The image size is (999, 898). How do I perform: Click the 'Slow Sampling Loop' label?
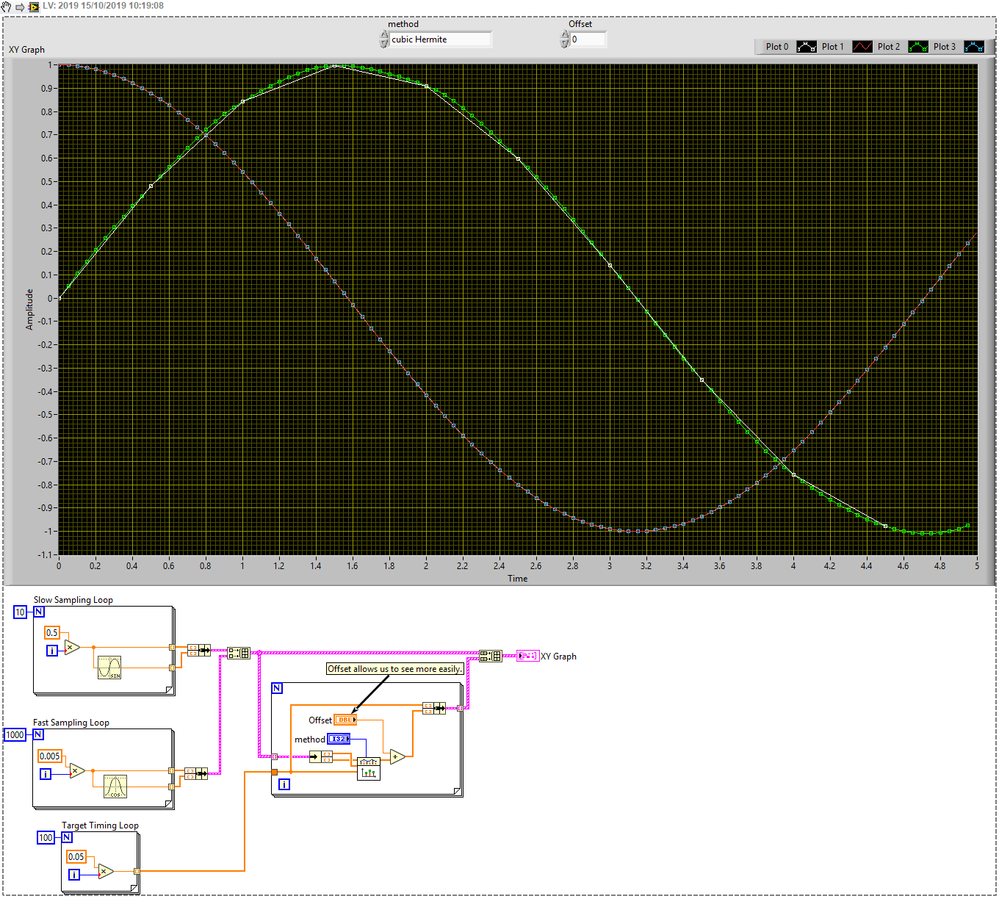(73, 600)
